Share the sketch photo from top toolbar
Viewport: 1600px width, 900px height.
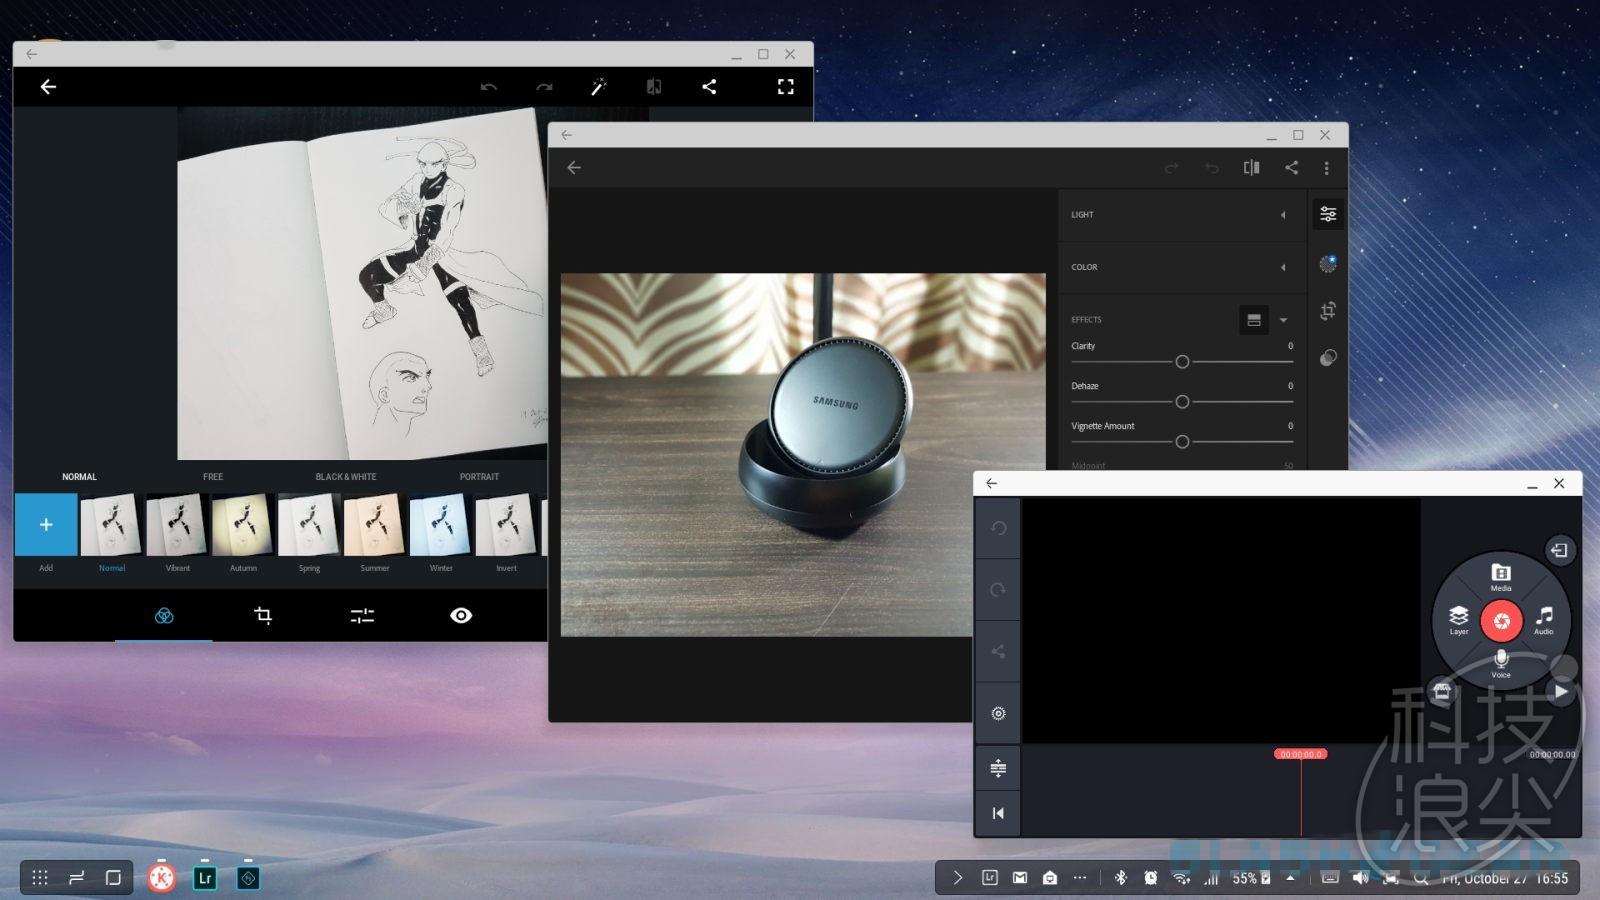coord(709,87)
